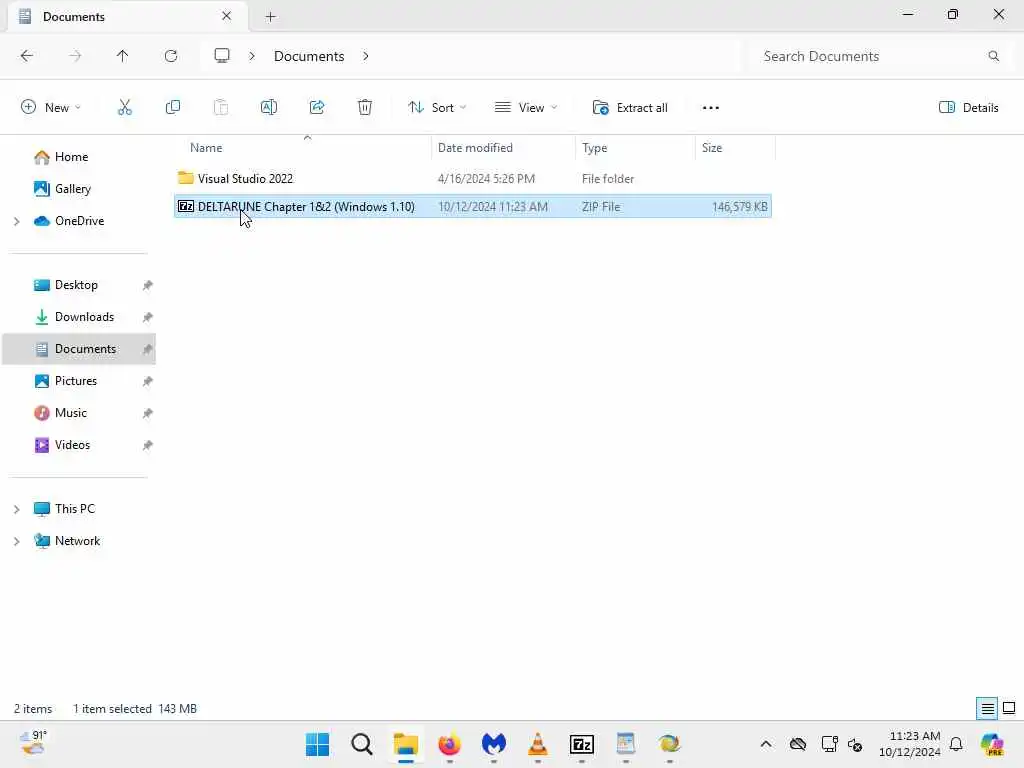Viewport: 1024px width, 768px height.
Task: Sort by Date modified column header
Action: pyautogui.click(x=503, y=148)
